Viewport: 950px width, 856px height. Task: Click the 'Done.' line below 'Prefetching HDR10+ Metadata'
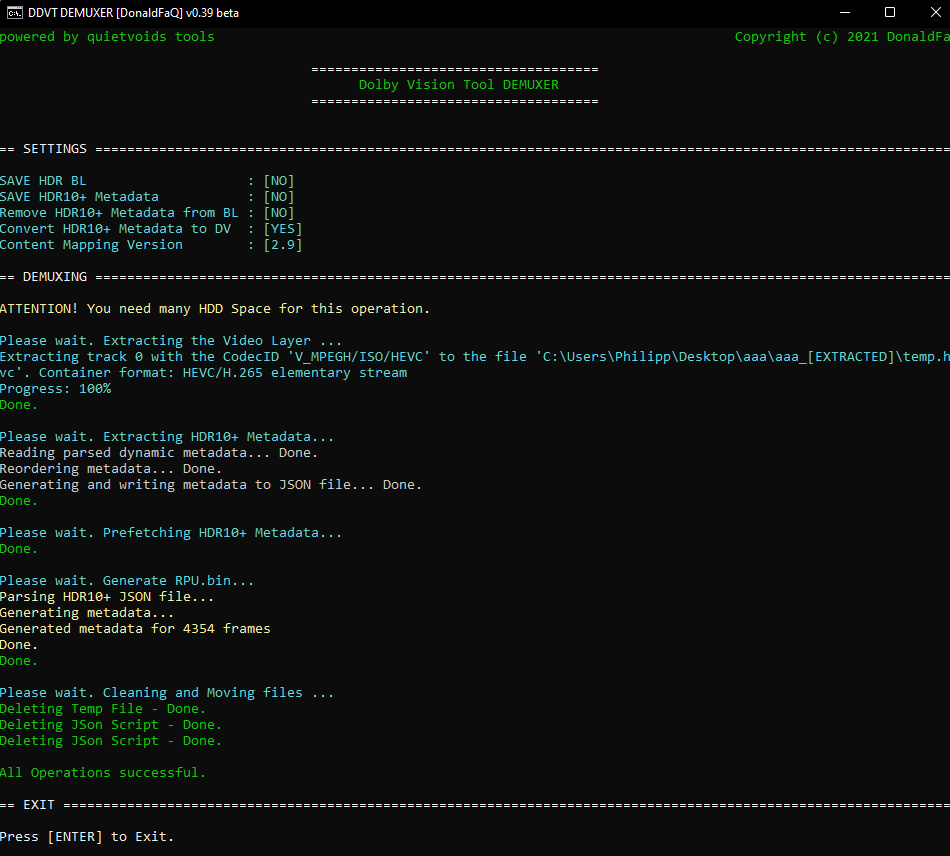pyautogui.click(x=19, y=549)
